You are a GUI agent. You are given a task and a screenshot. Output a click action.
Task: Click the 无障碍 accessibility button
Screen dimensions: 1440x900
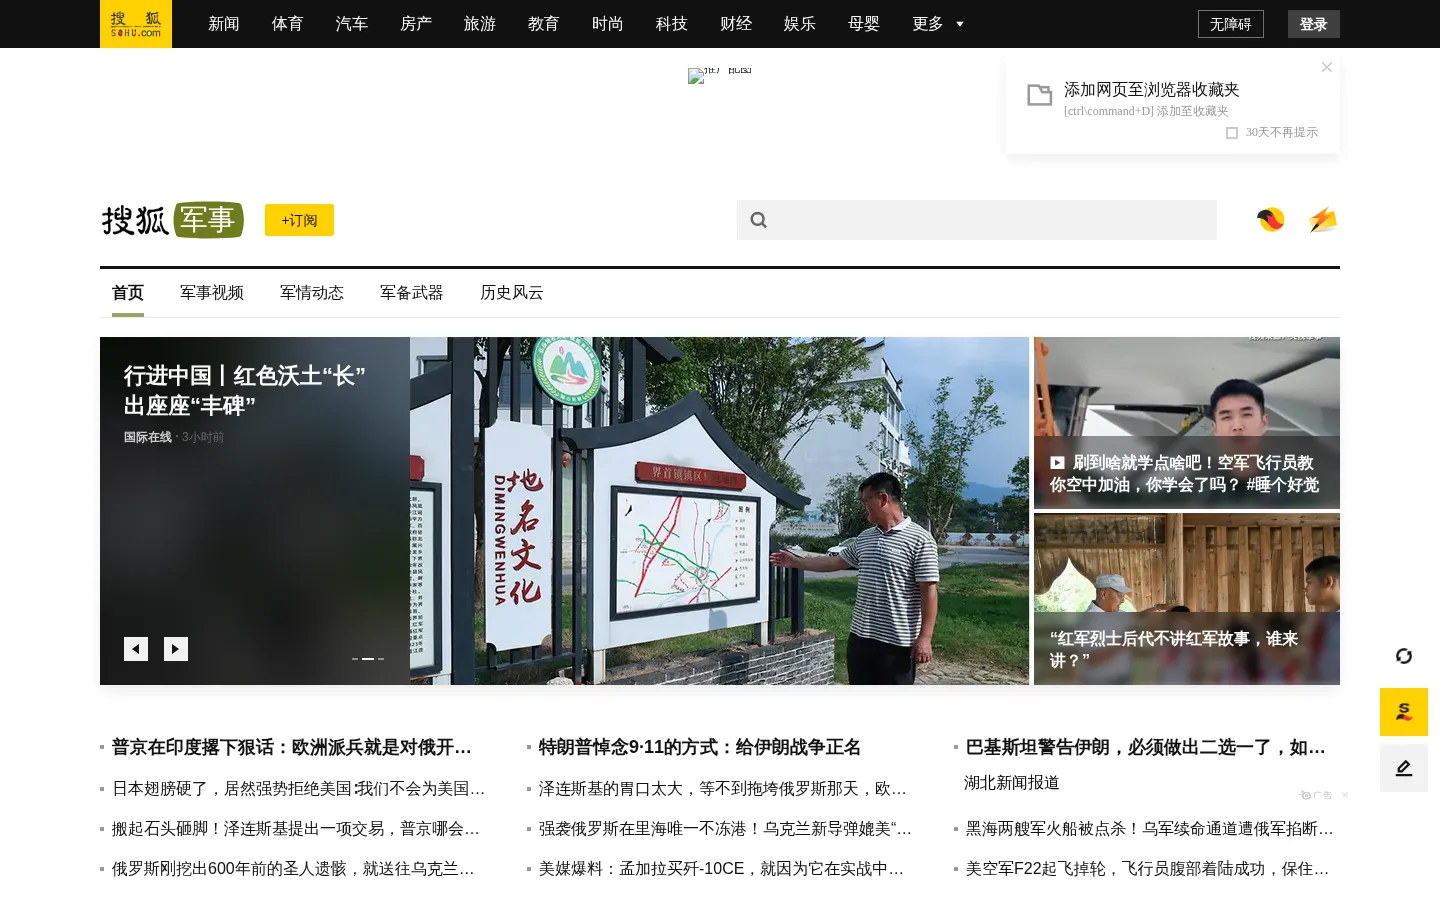(x=1231, y=24)
